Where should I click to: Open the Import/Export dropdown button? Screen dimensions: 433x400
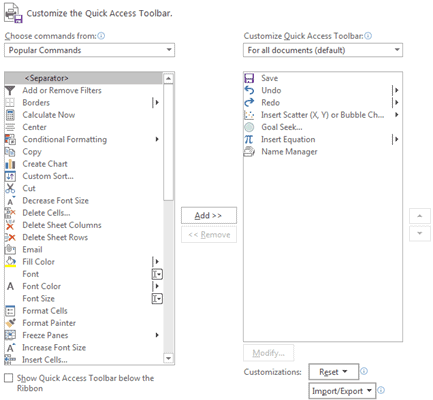point(342,391)
